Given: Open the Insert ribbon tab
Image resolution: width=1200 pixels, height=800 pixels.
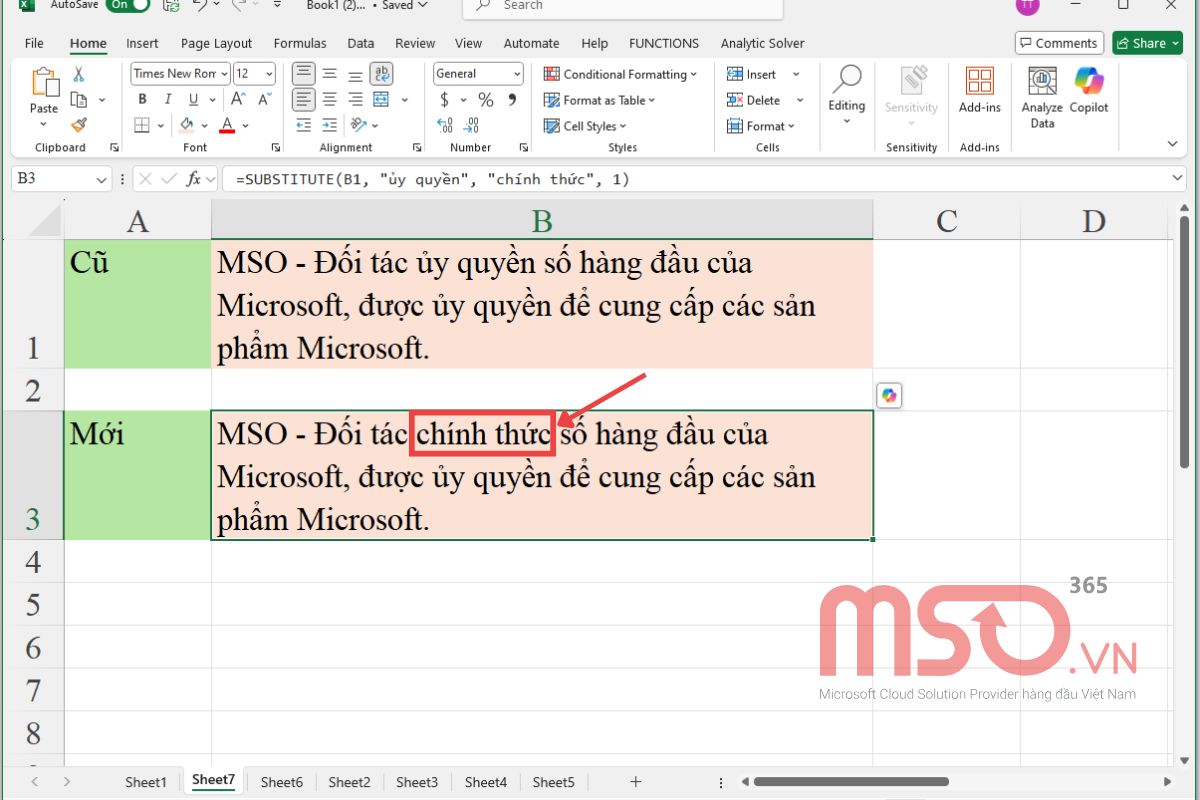Looking at the screenshot, I should point(142,43).
